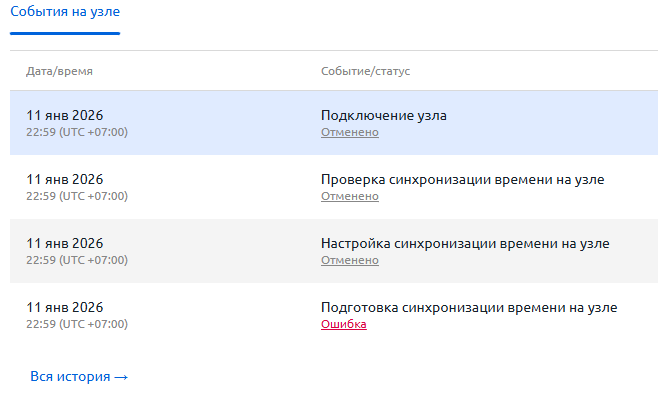The height and width of the screenshot is (406, 658).
Task: Open the "События на узле" tab
Action: pos(65,12)
